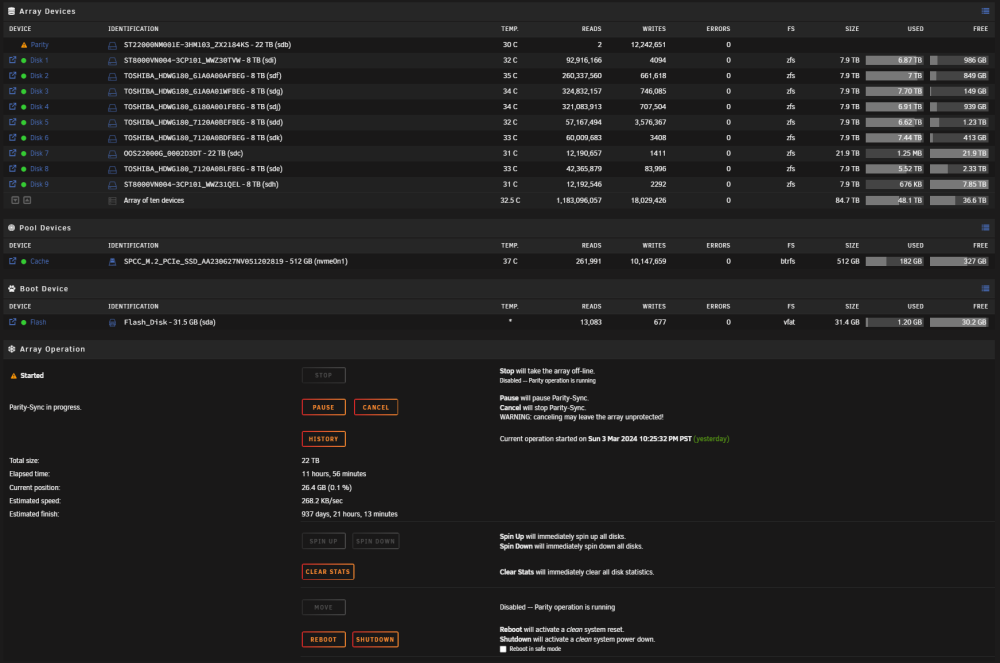The width and height of the screenshot is (1000, 663).
Task: Click the TOSHIBA_HDWG180_61A0A00AFBEG disk identification
Action: click(203, 75)
